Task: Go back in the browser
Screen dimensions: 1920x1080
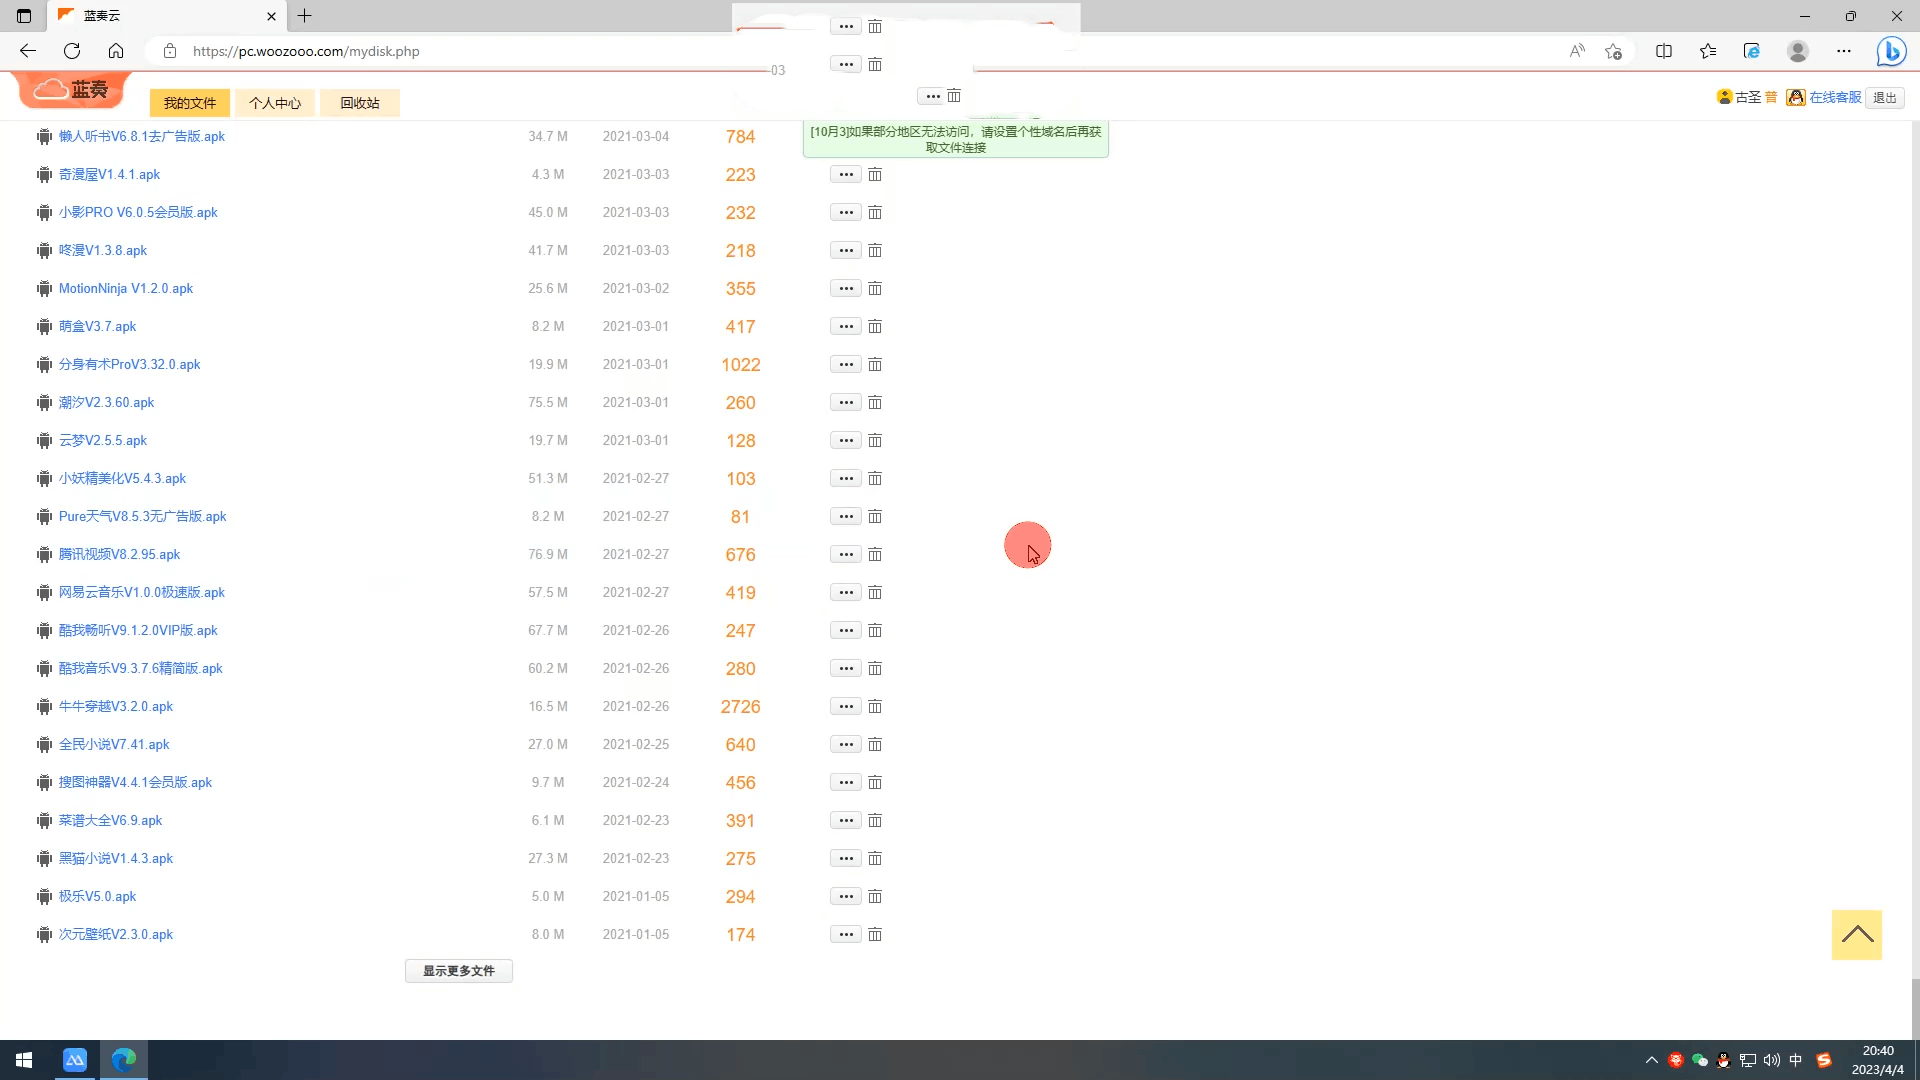Action: click(x=28, y=51)
